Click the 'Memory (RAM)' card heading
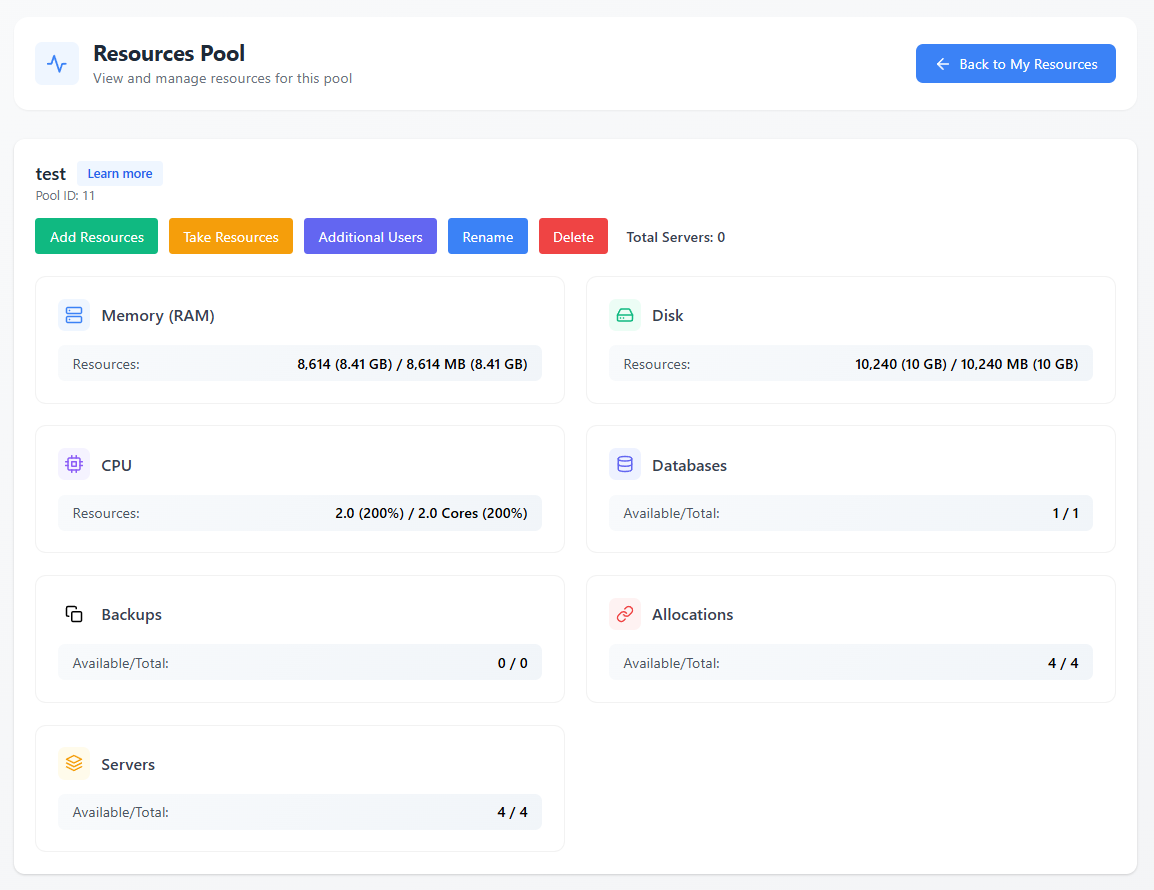This screenshot has width=1154, height=890. [x=158, y=316]
